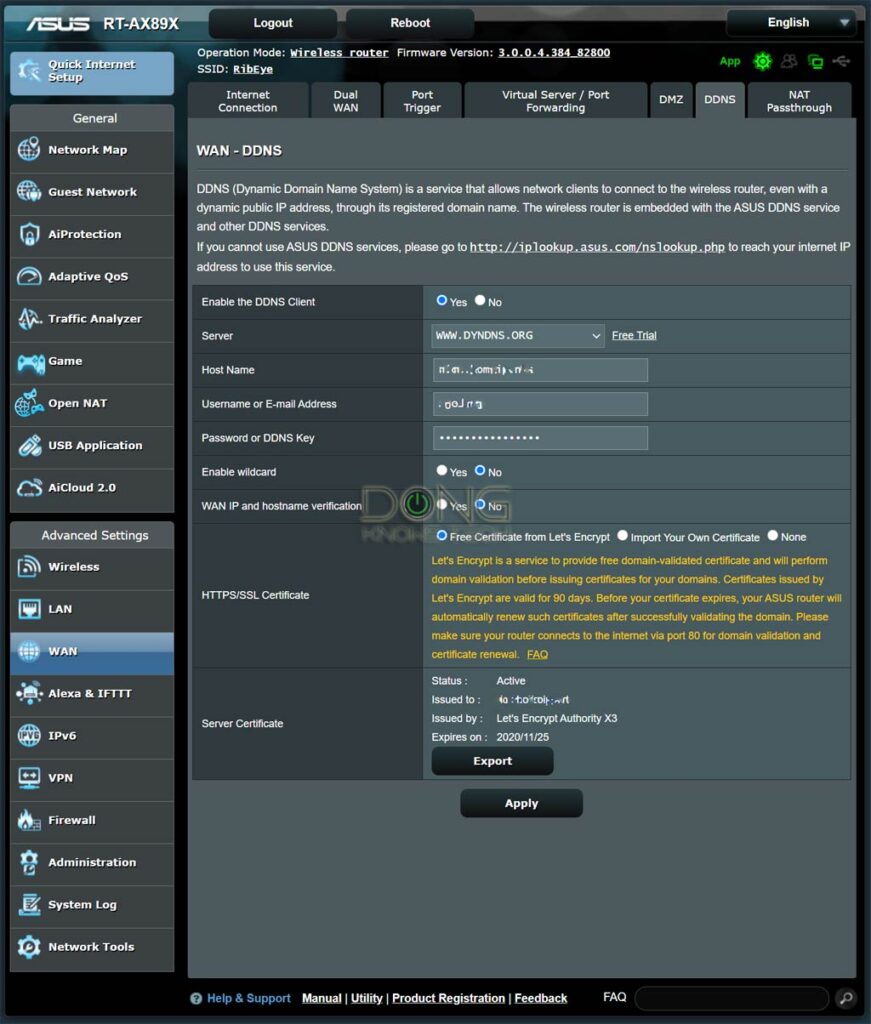Click the Apply button
871x1024 pixels.
(521, 803)
